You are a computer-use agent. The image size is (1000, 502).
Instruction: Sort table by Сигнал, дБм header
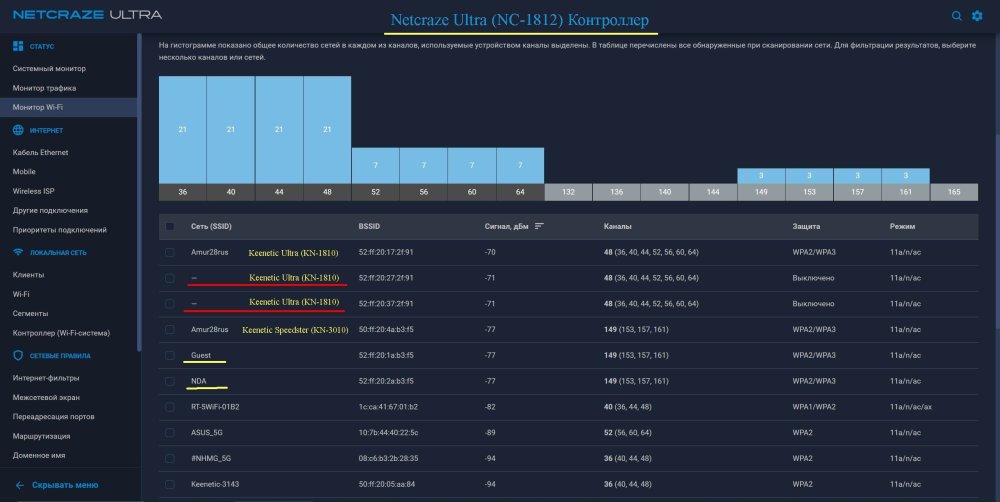pos(506,226)
